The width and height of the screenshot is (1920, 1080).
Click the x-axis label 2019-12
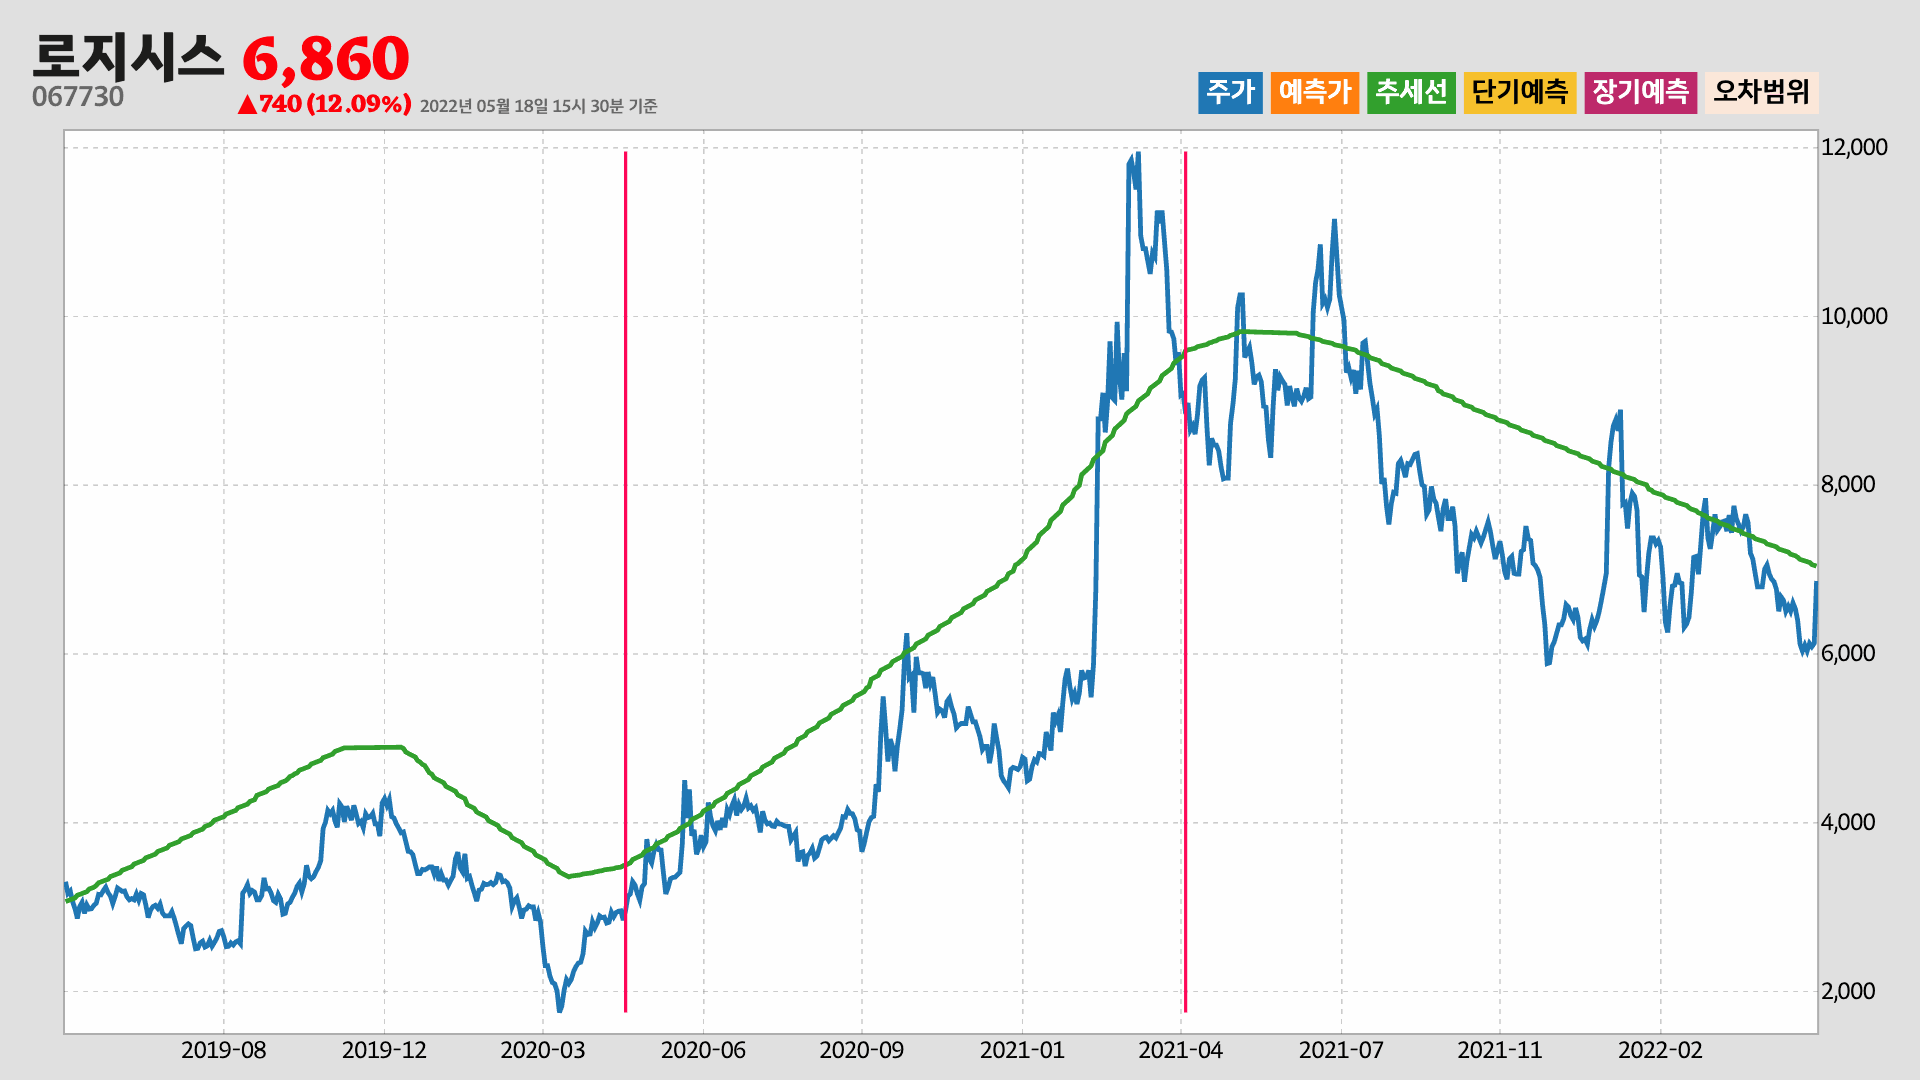pos(384,1050)
